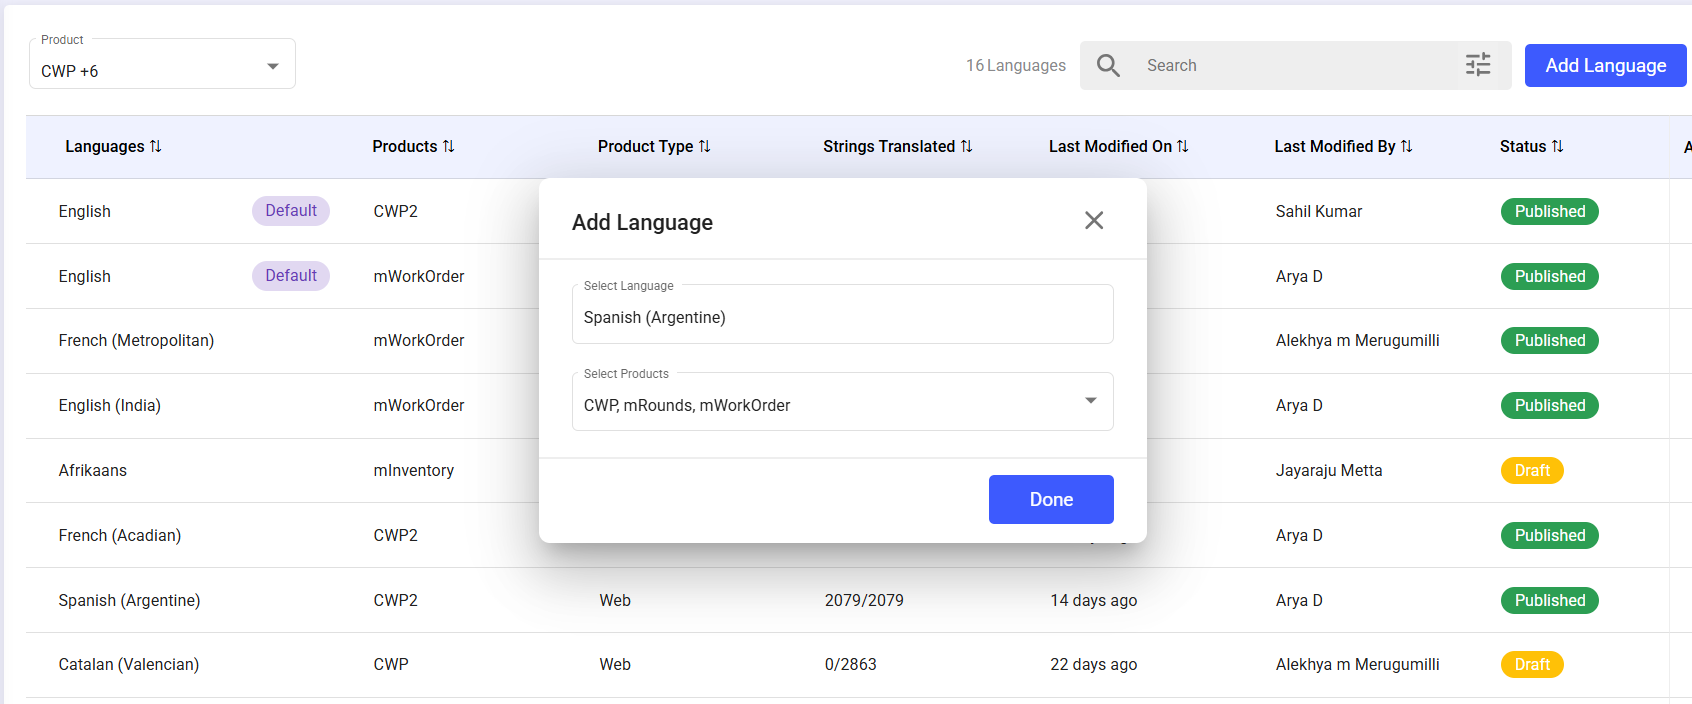This screenshot has height=704, width=1692.
Task: Sort by Products column arrows
Action: point(449,147)
